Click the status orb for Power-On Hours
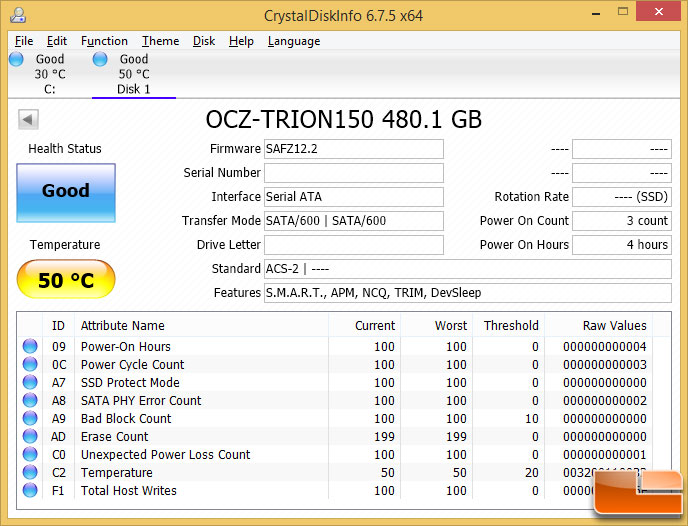Screen dimensions: 688x526 click(30, 346)
